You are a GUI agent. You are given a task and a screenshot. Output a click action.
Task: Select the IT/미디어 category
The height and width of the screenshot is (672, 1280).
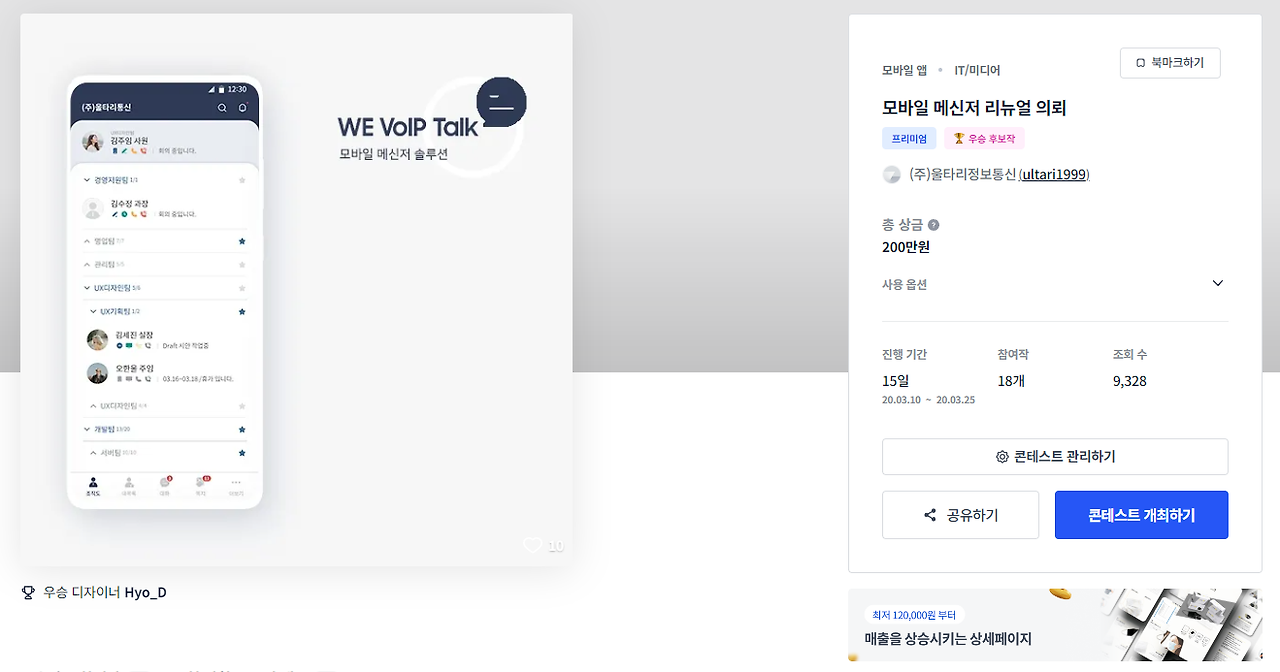coord(977,70)
